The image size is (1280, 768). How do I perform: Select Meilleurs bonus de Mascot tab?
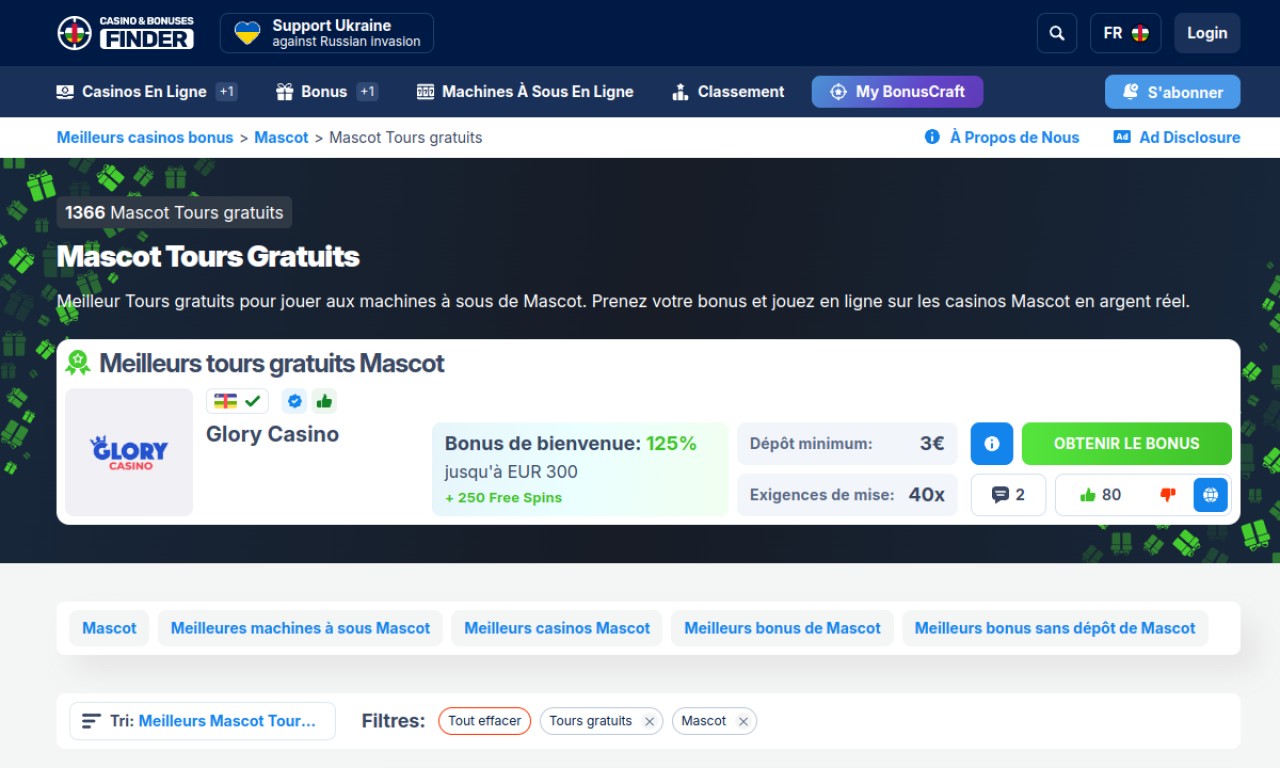[782, 628]
